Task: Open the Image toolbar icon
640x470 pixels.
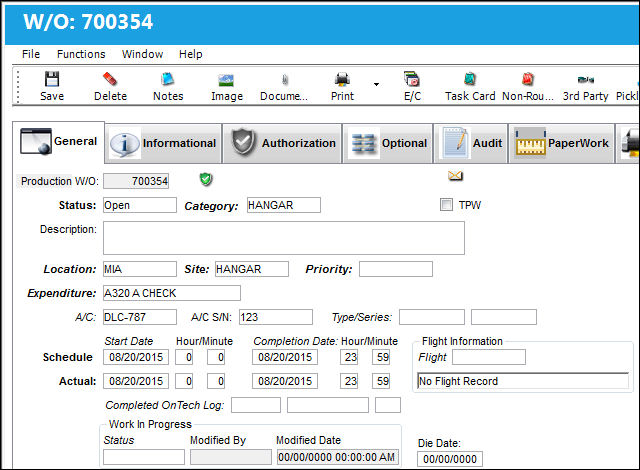Action: coord(226,80)
